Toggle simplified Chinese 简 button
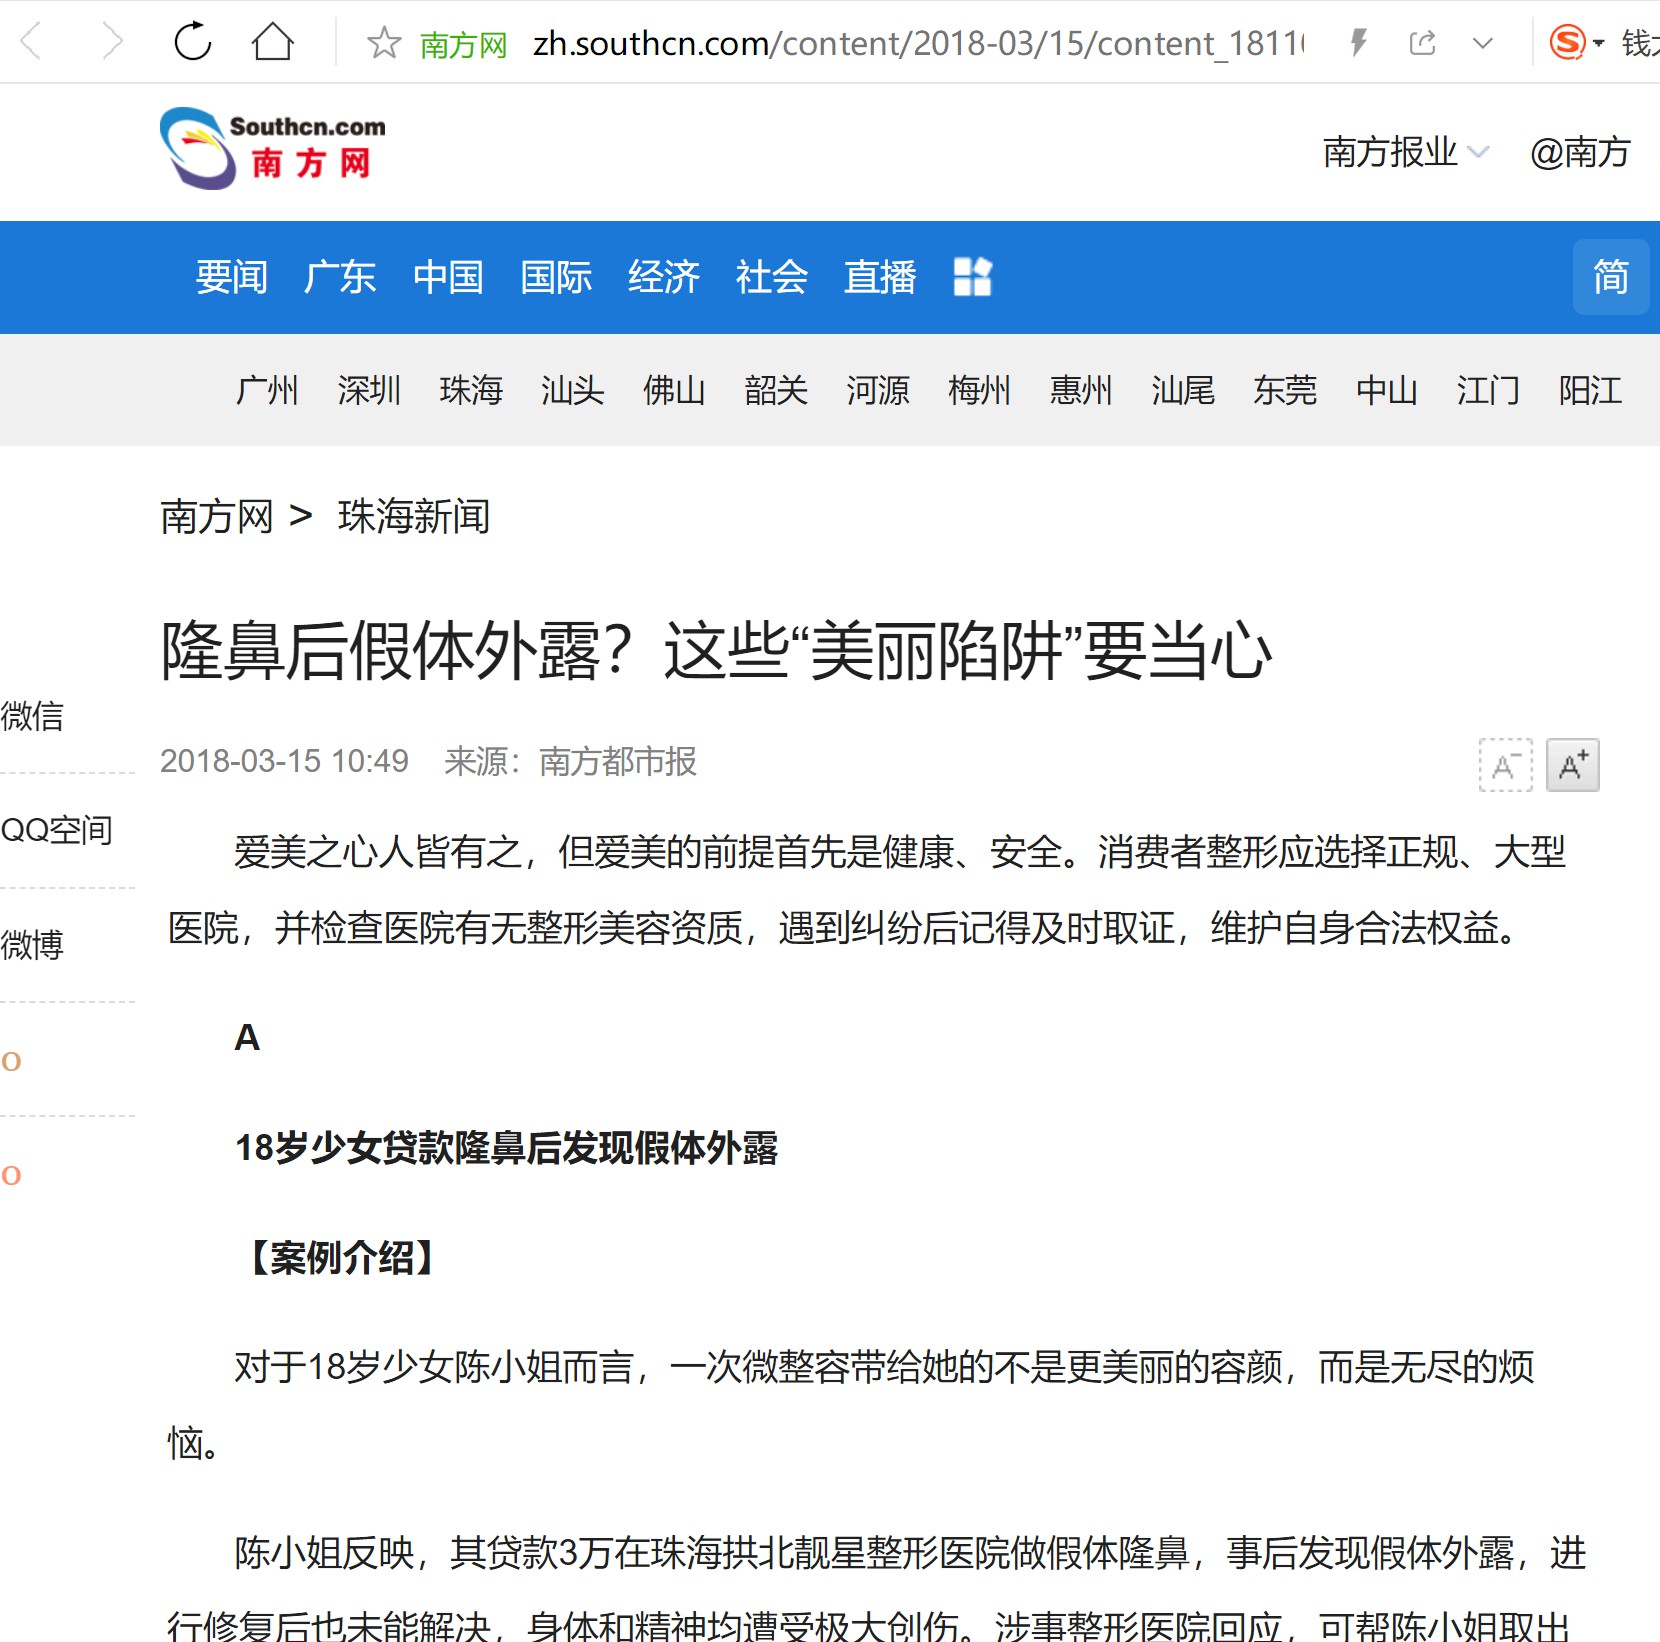This screenshot has width=1660, height=1642. [x=1611, y=277]
